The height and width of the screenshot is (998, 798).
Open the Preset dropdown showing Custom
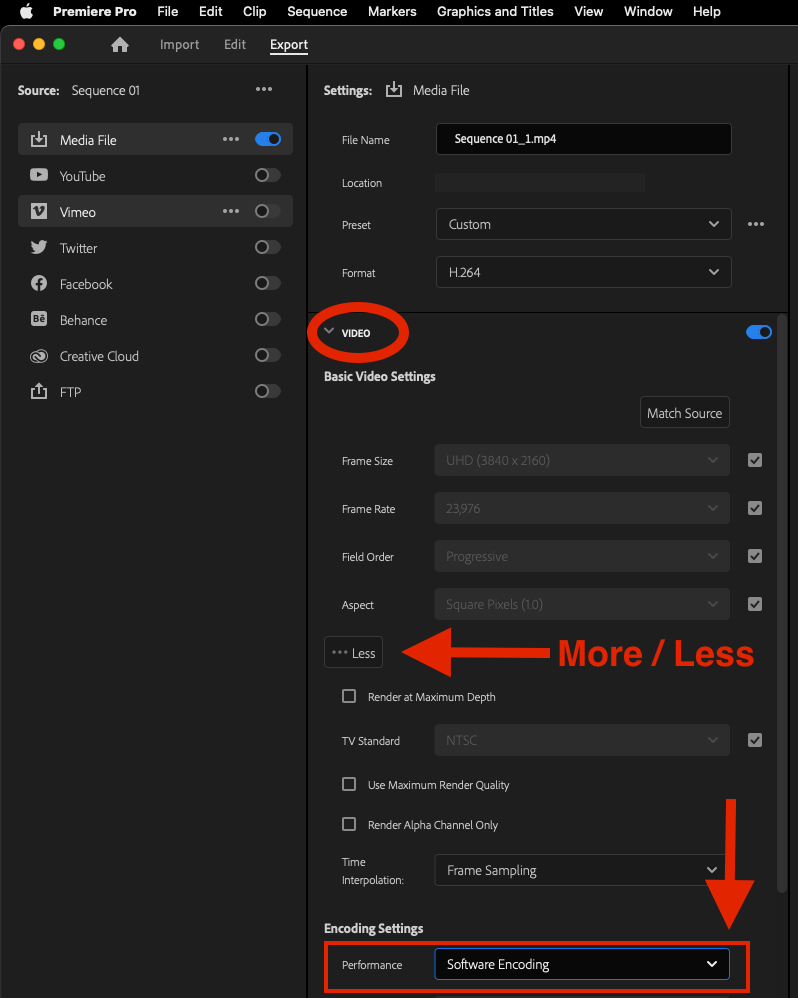pos(584,224)
